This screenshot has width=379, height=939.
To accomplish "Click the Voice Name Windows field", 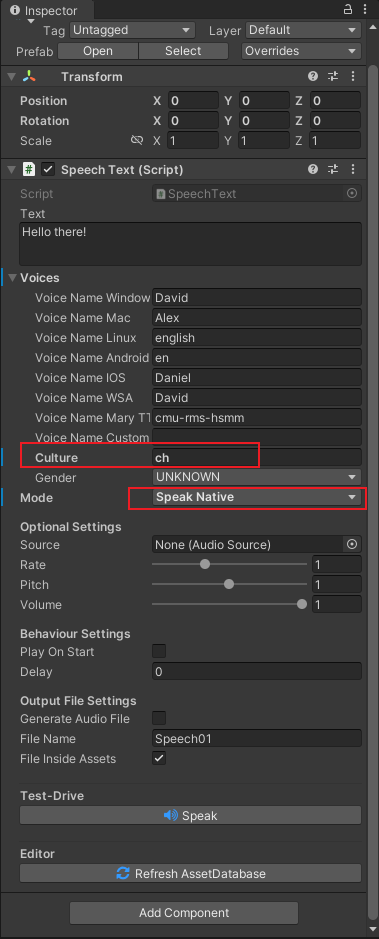I will [257, 297].
